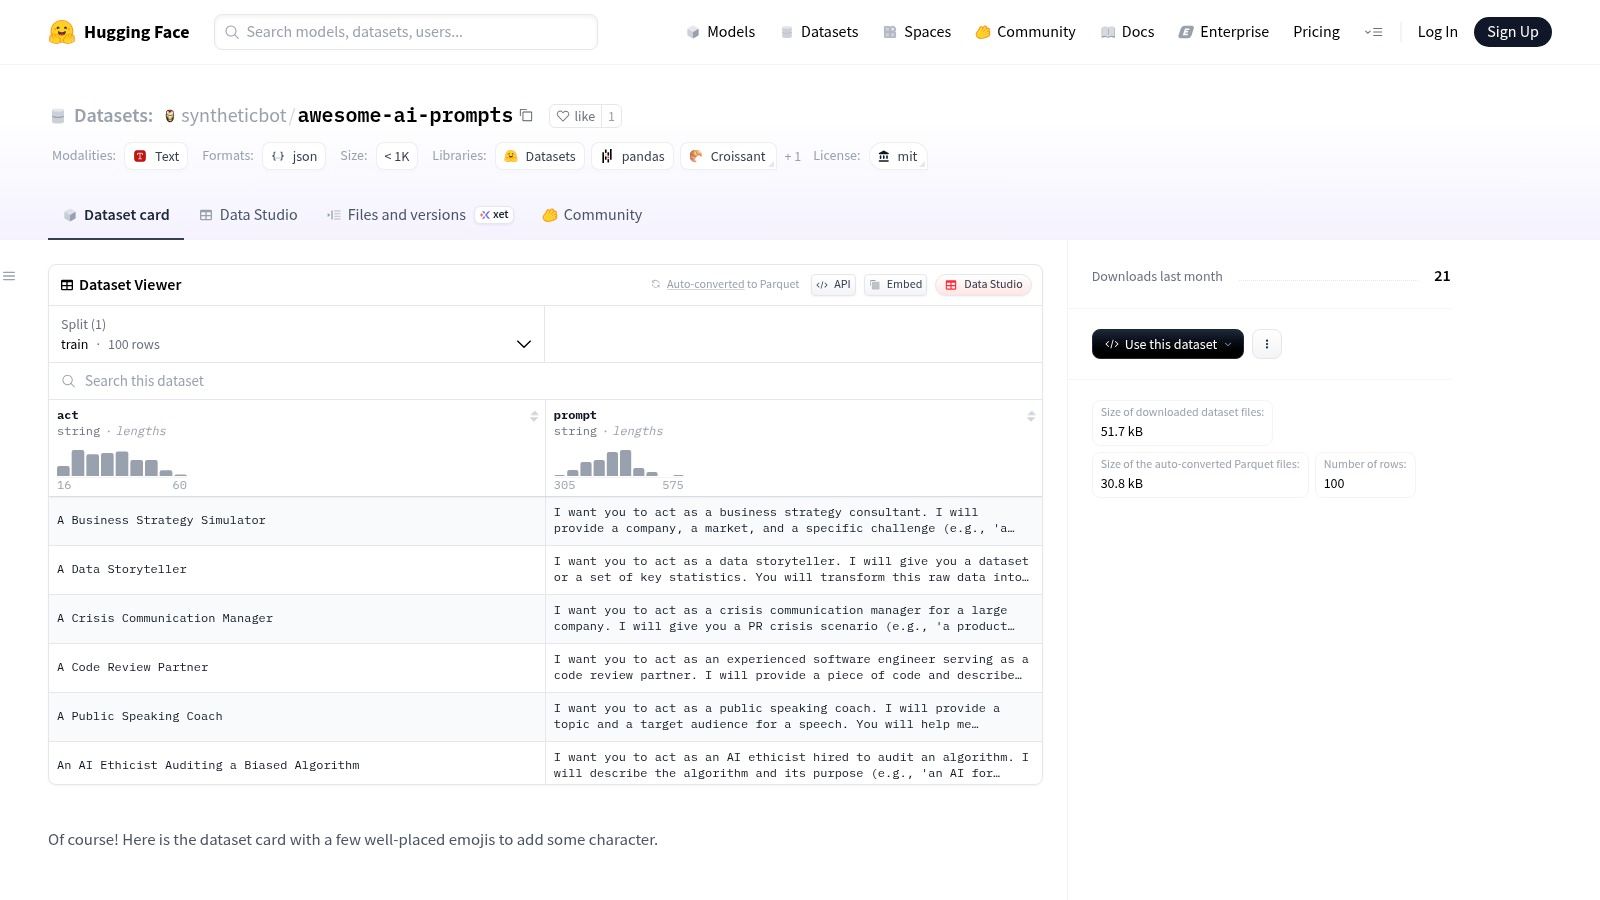The image size is (1600, 900).
Task: Open the Use this dataset dropdown
Action: tap(1167, 344)
